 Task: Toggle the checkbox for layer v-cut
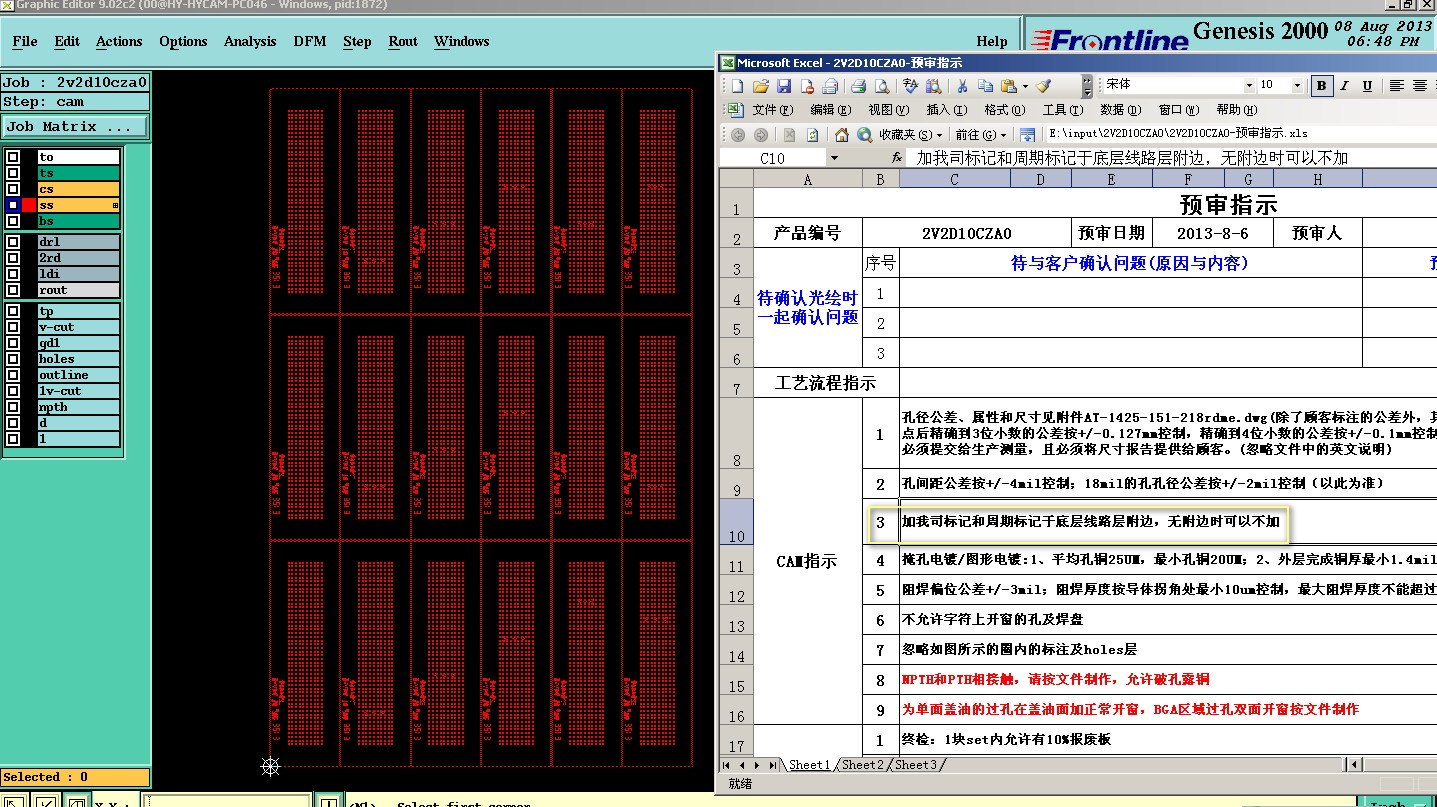pos(13,327)
